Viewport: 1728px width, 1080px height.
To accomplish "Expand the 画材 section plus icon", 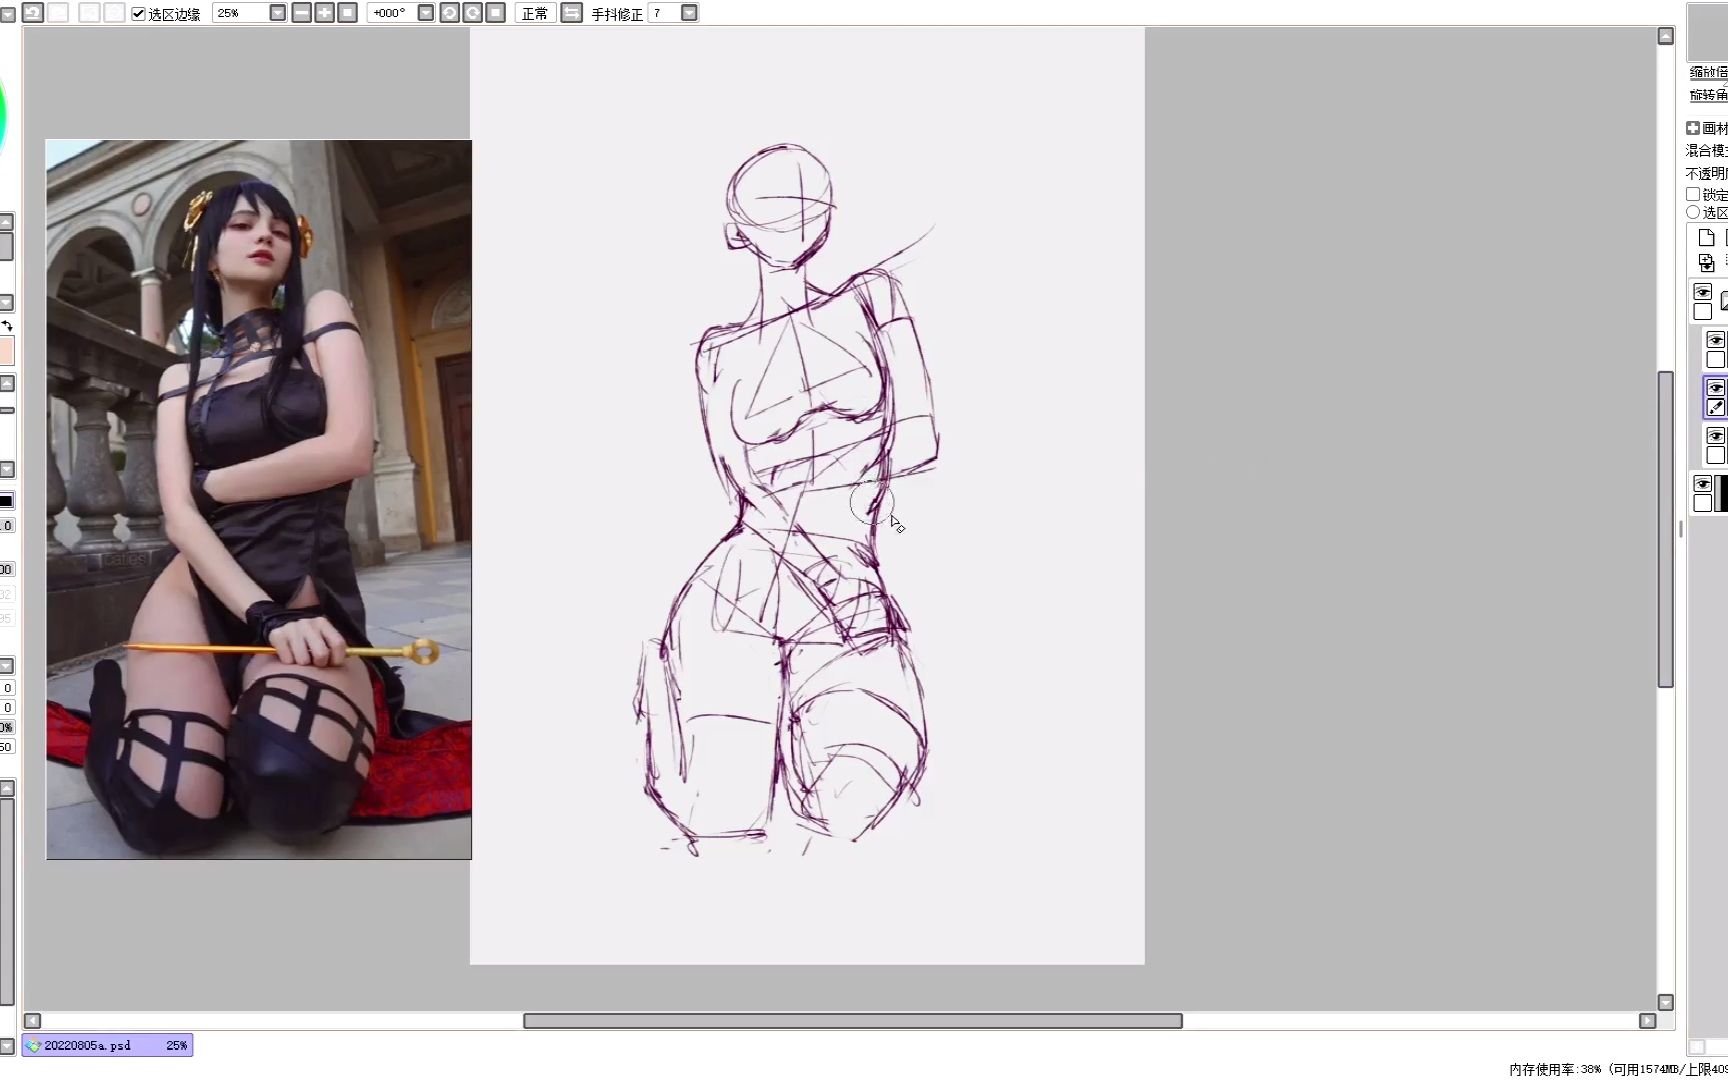I will pyautogui.click(x=1693, y=128).
